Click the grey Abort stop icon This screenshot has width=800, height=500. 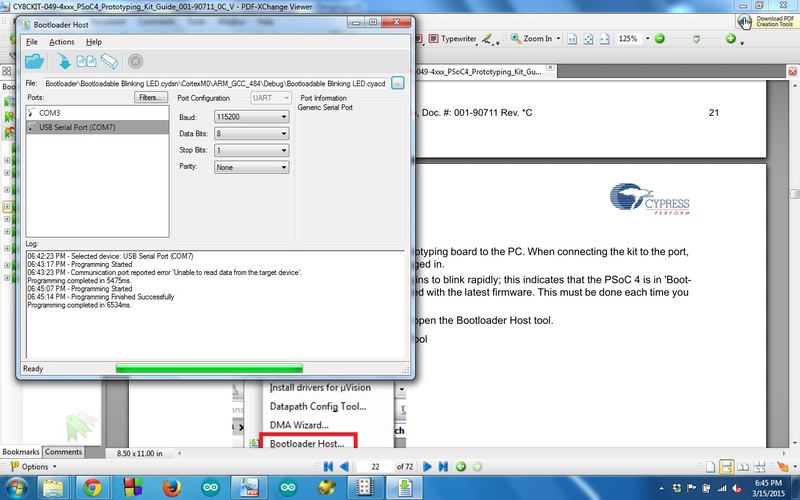(x=135, y=61)
